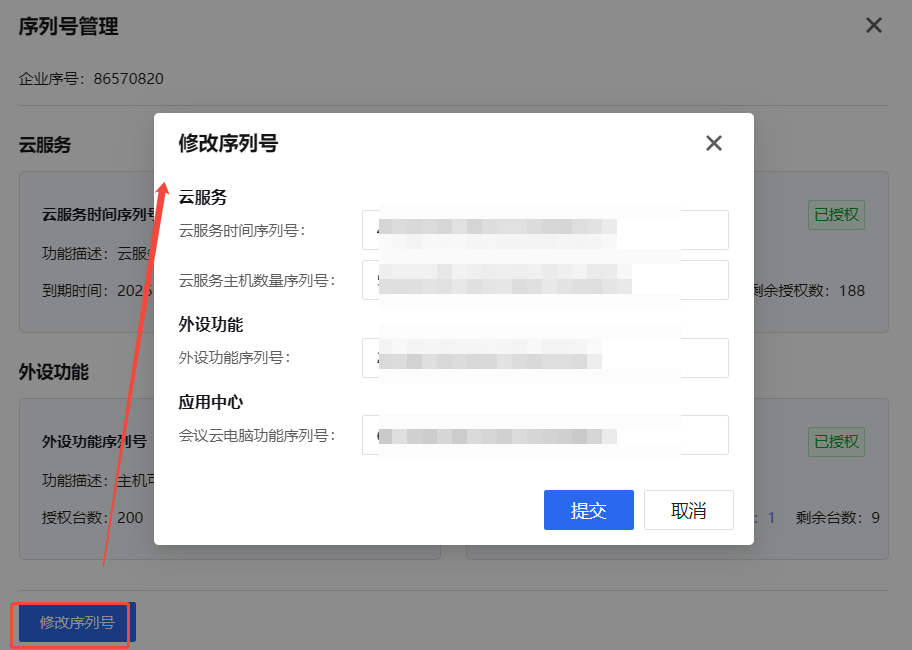
Task: Click the 剩余台数 9 text
Action: [837, 518]
